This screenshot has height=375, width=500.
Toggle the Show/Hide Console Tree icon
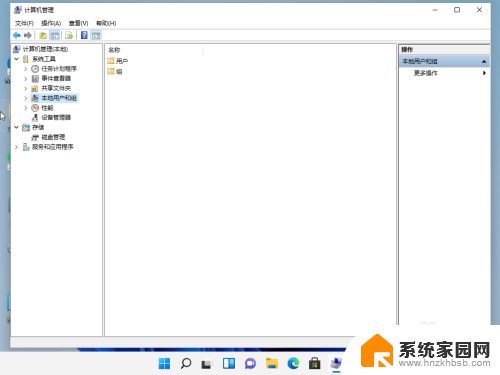coord(54,35)
